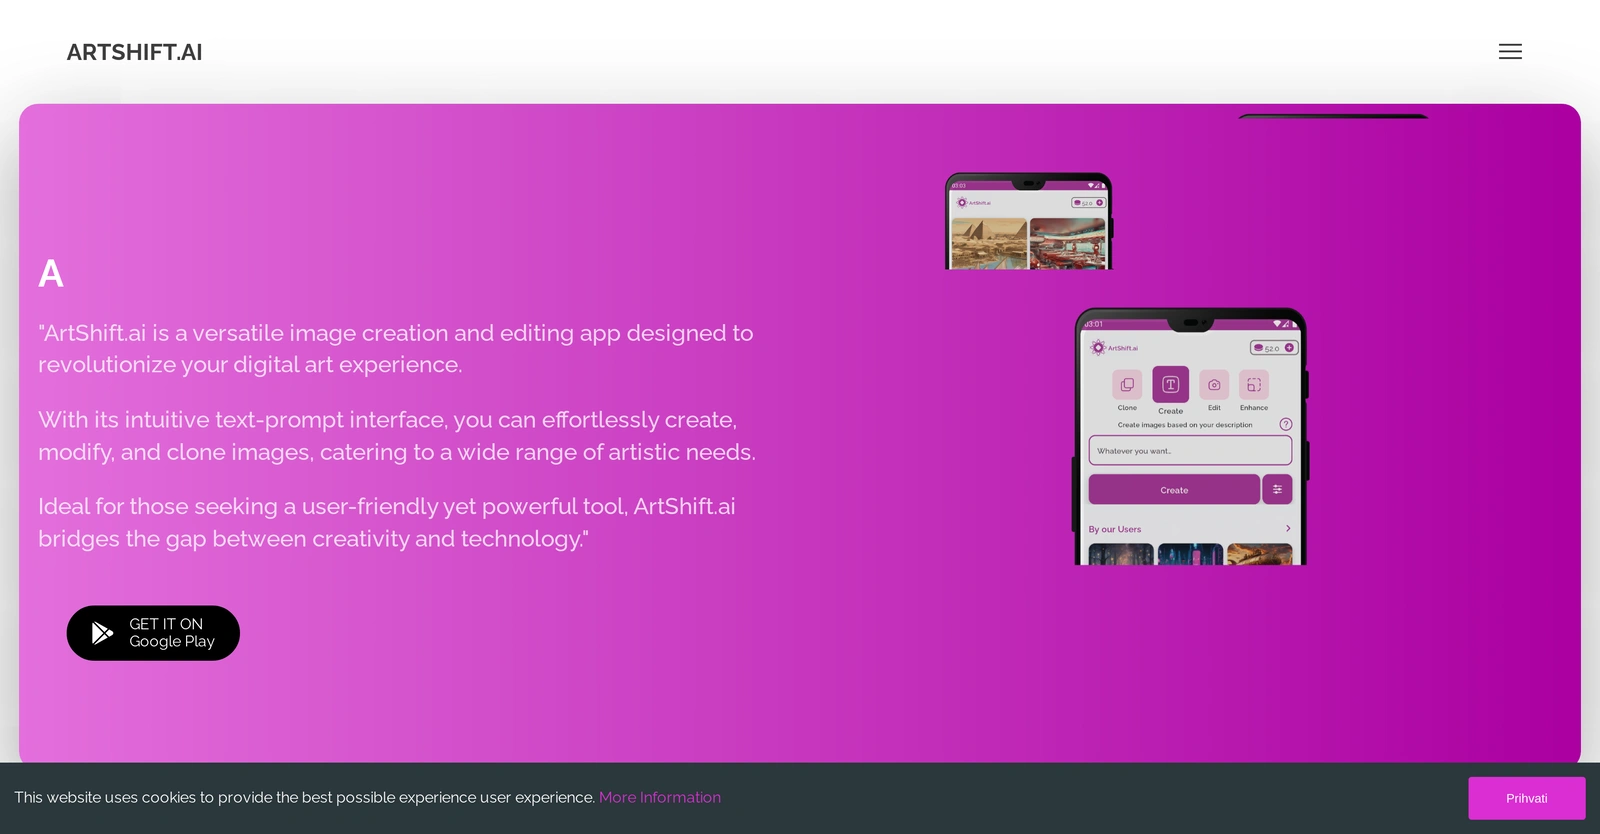Click the ArtShift.ai flower logo in large phone
This screenshot has height=834, width=1600.
point(1098,348)
